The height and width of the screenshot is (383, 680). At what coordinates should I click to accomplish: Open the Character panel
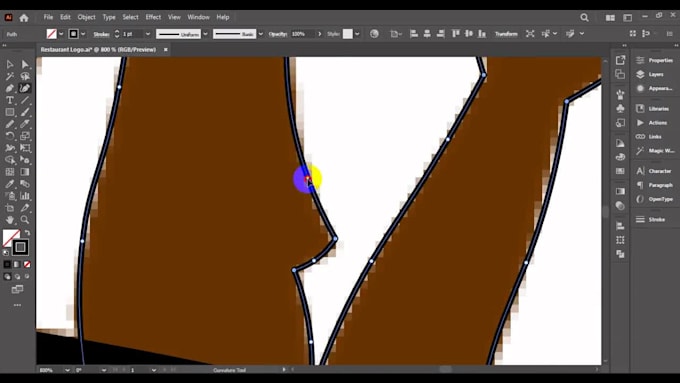coord(654,171)
